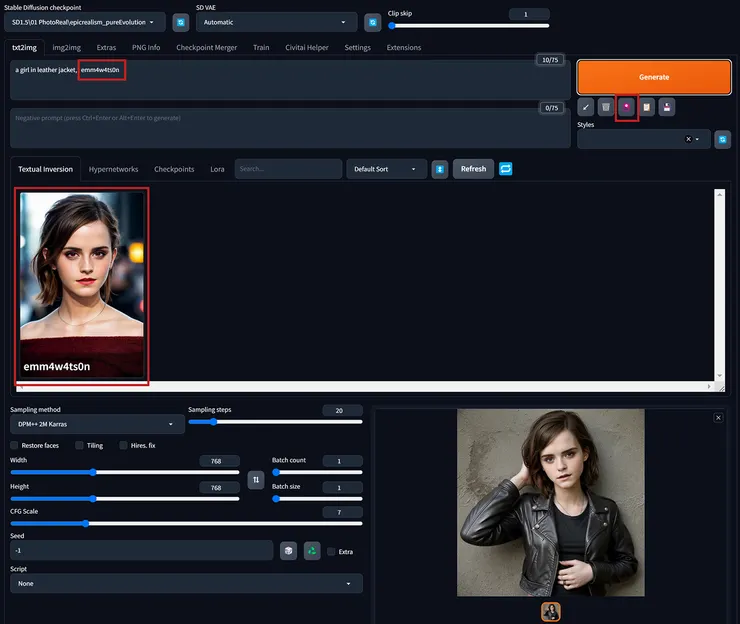Select the emm4w4ts0n textual inversion card
The image size is (740, 624).
82,285
